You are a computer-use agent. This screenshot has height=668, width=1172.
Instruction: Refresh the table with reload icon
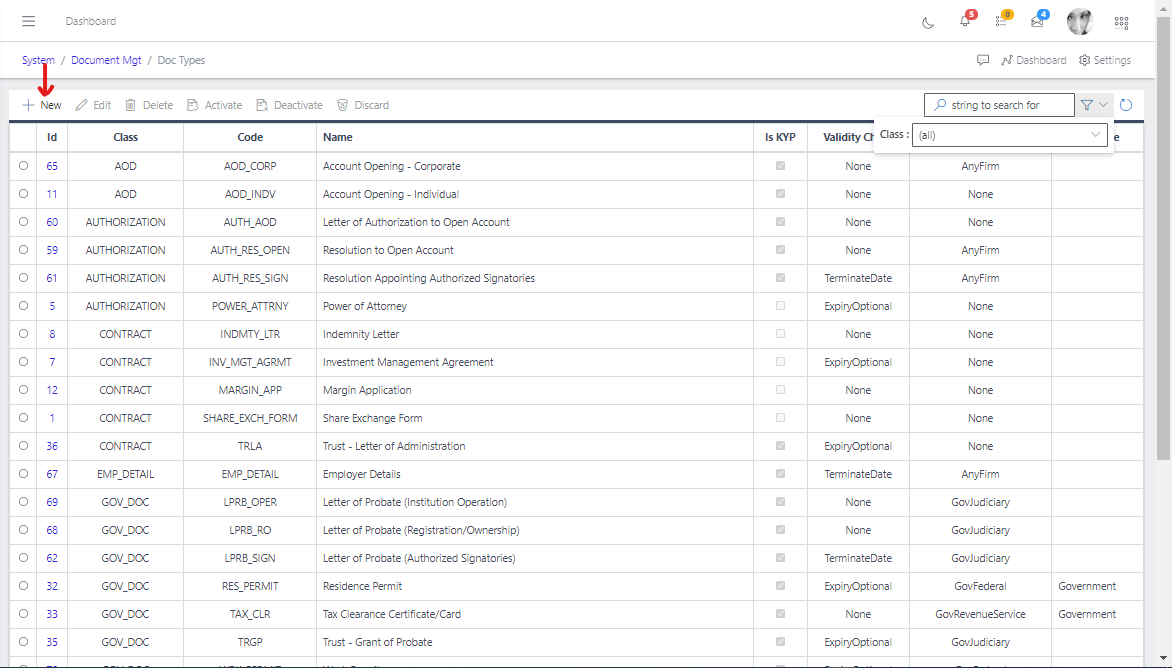tap(1126, 105)
